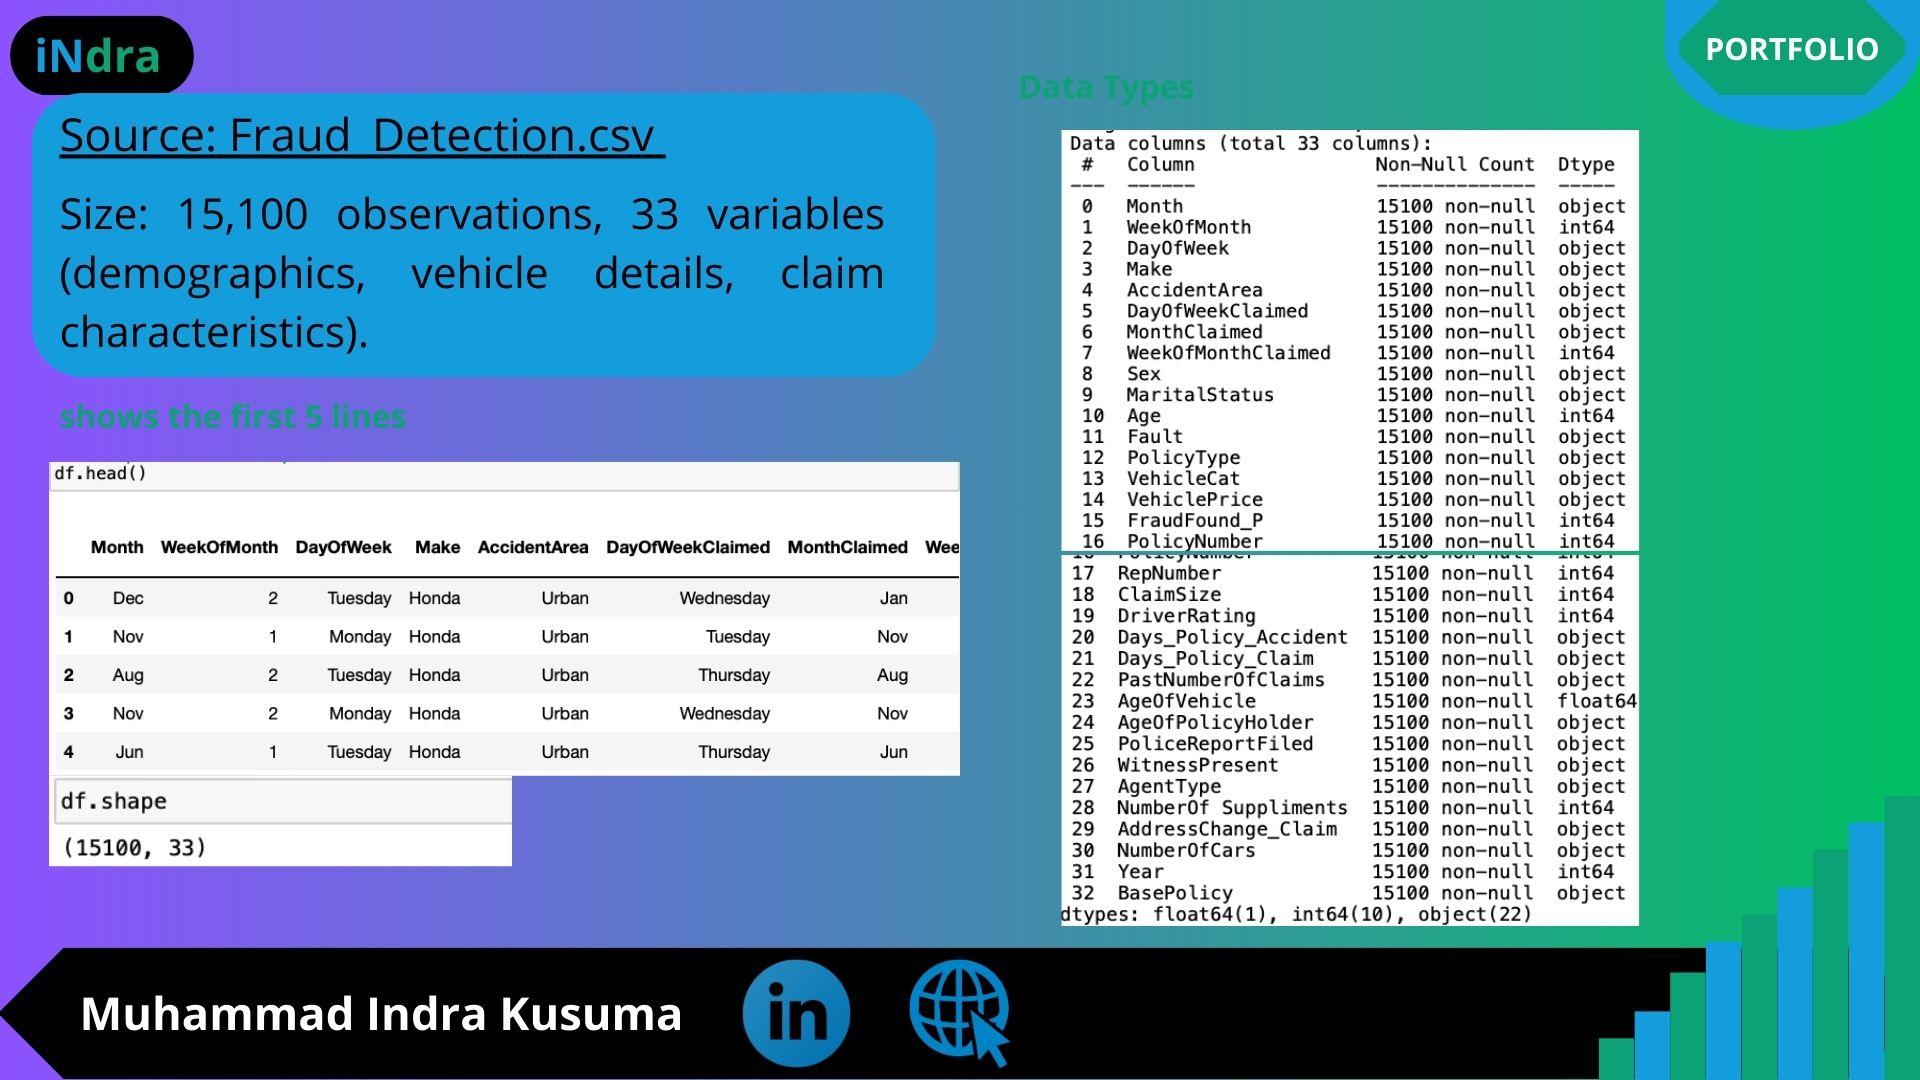Image resolution: width=1920 pixels, height=1080 pixels.
Task: Click the dtypes summary line
Action: point(1295,914)
